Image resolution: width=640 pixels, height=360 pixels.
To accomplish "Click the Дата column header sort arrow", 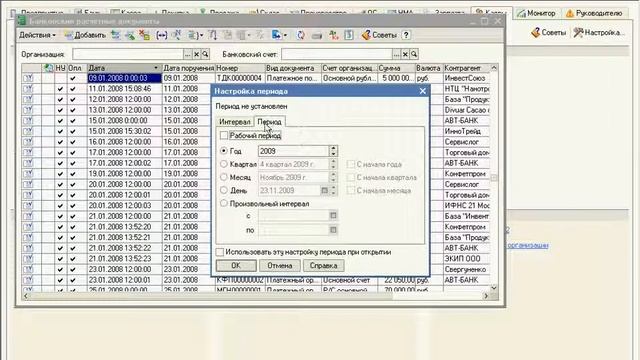I will (156, 68).
